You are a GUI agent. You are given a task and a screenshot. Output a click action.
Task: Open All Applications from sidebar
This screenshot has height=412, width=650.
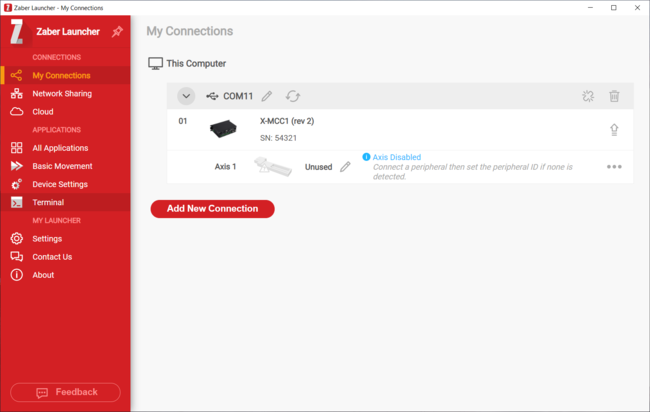(60, 148)
